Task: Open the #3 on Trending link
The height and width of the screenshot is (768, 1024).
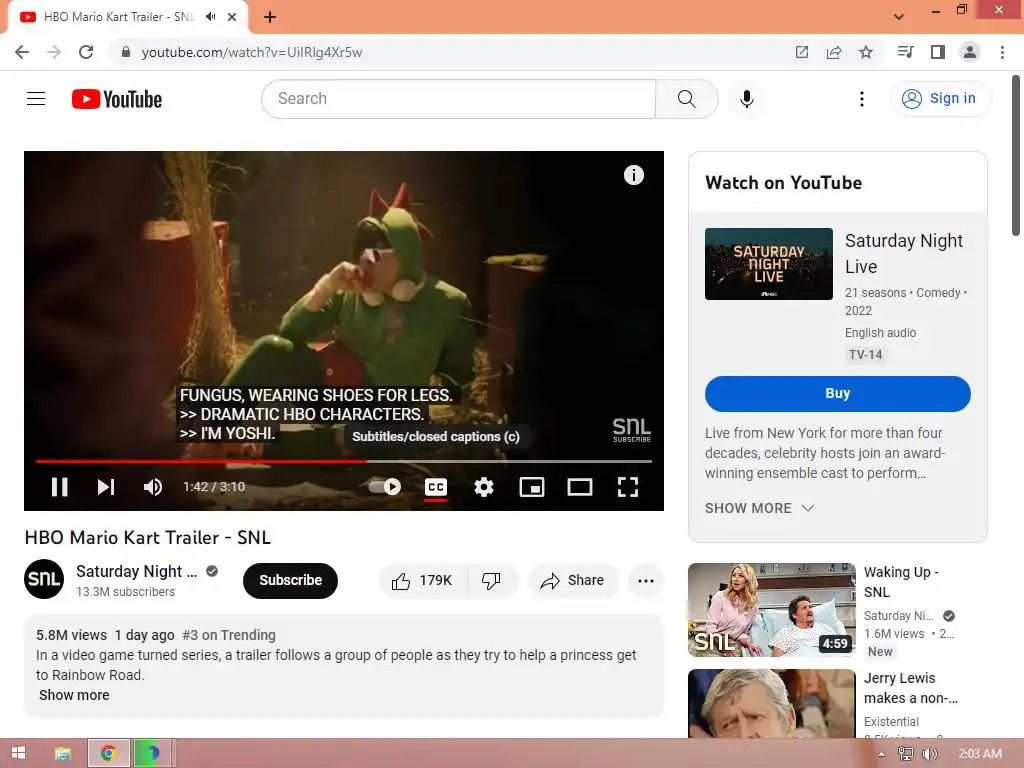Action: [x=229, y=635]
